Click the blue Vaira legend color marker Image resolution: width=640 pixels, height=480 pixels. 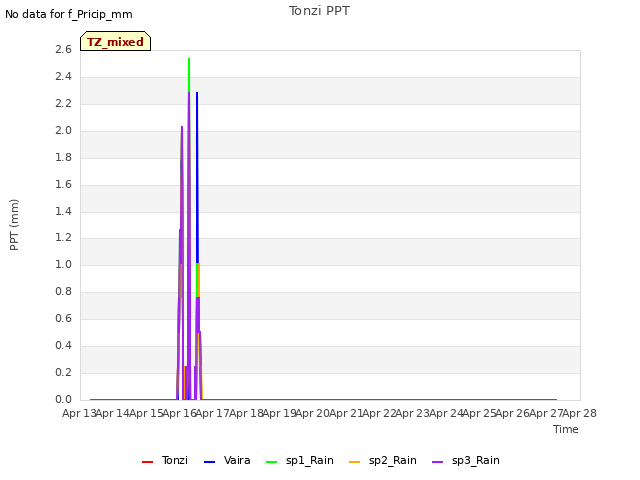209,462
